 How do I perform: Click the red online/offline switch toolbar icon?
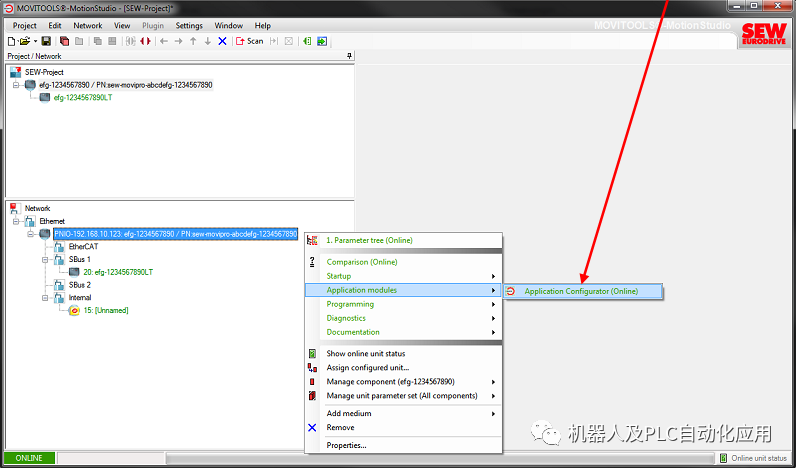coord(146,41)
